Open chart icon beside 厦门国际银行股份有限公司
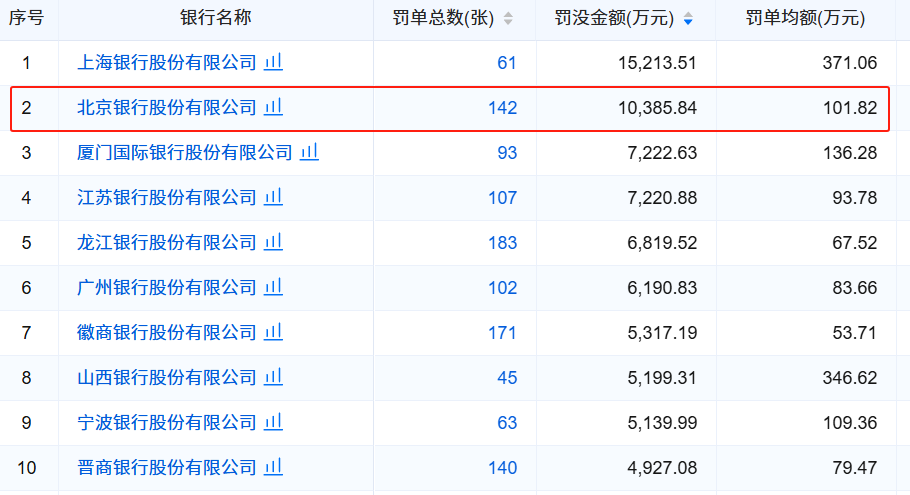Image resolution: width=910 pixels, height=495 pixels. (x=309, y=151)
